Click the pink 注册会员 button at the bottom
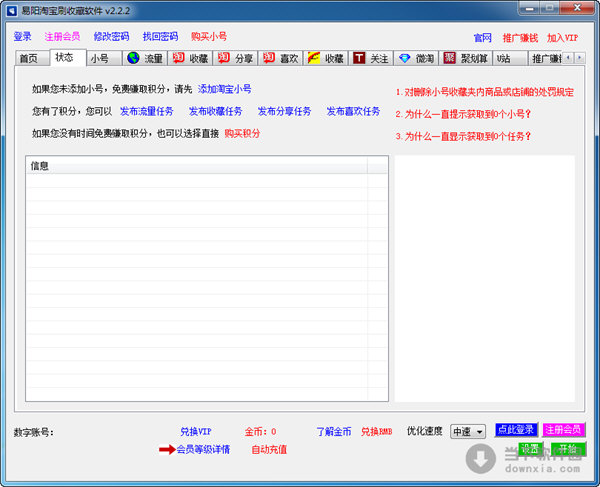 pyautogui.click(x=564, y=430)
